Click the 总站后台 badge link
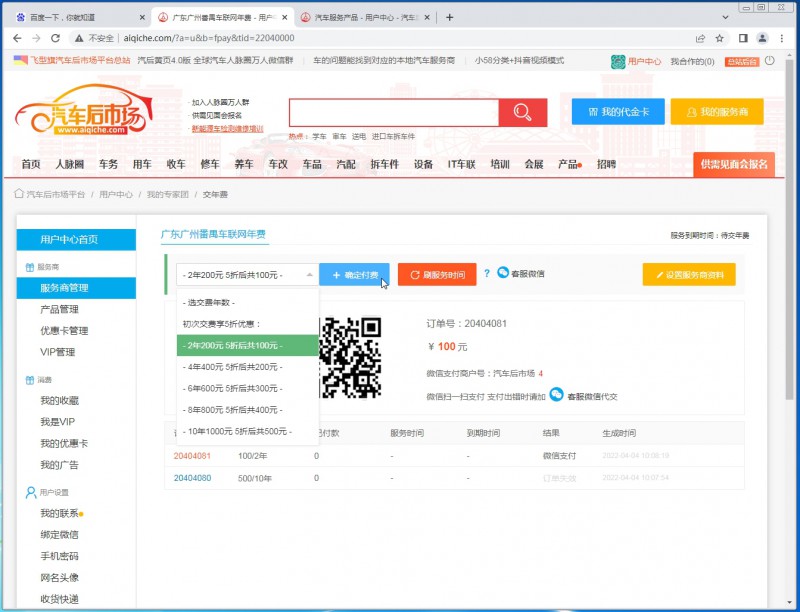 click(x=742, y=62)
